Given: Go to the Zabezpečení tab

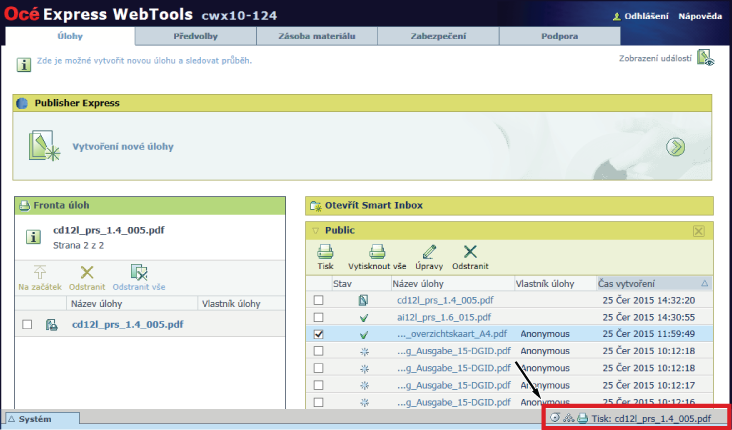Looking at the screenshot, I should pos(438,36).
